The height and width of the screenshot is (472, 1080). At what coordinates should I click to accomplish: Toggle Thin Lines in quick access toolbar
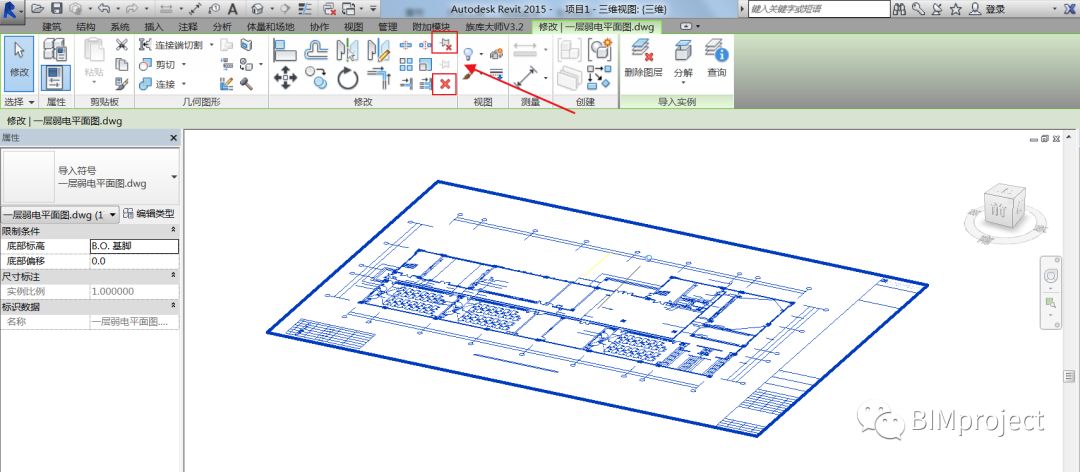click(x=307, y=9)
